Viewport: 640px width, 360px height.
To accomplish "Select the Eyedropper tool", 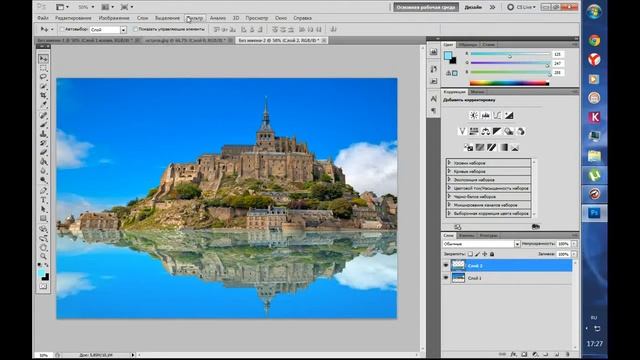I will point(43,105).
